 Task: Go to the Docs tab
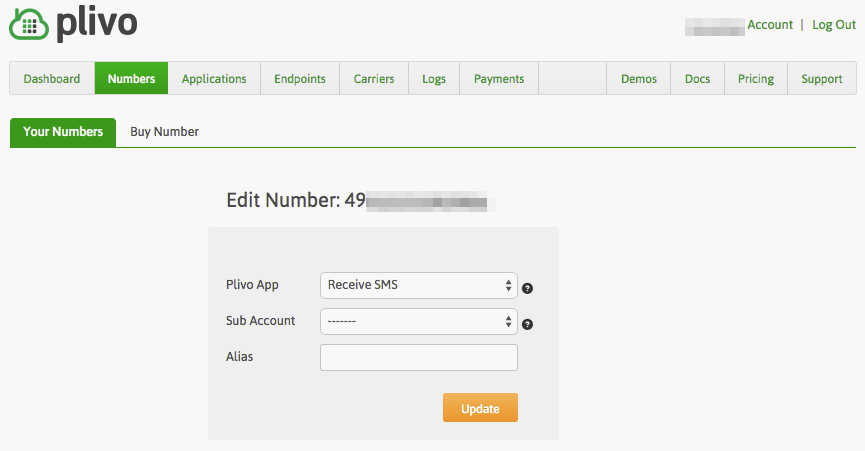pyautogui.click(x=697, y=78)
